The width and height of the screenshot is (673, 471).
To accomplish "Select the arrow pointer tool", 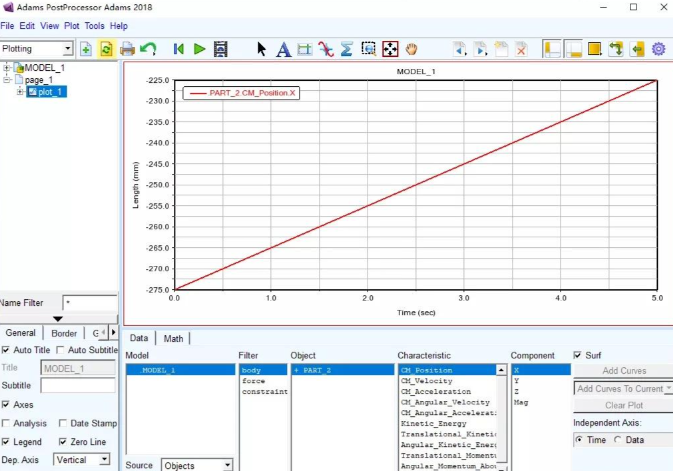I will [262, 48].
